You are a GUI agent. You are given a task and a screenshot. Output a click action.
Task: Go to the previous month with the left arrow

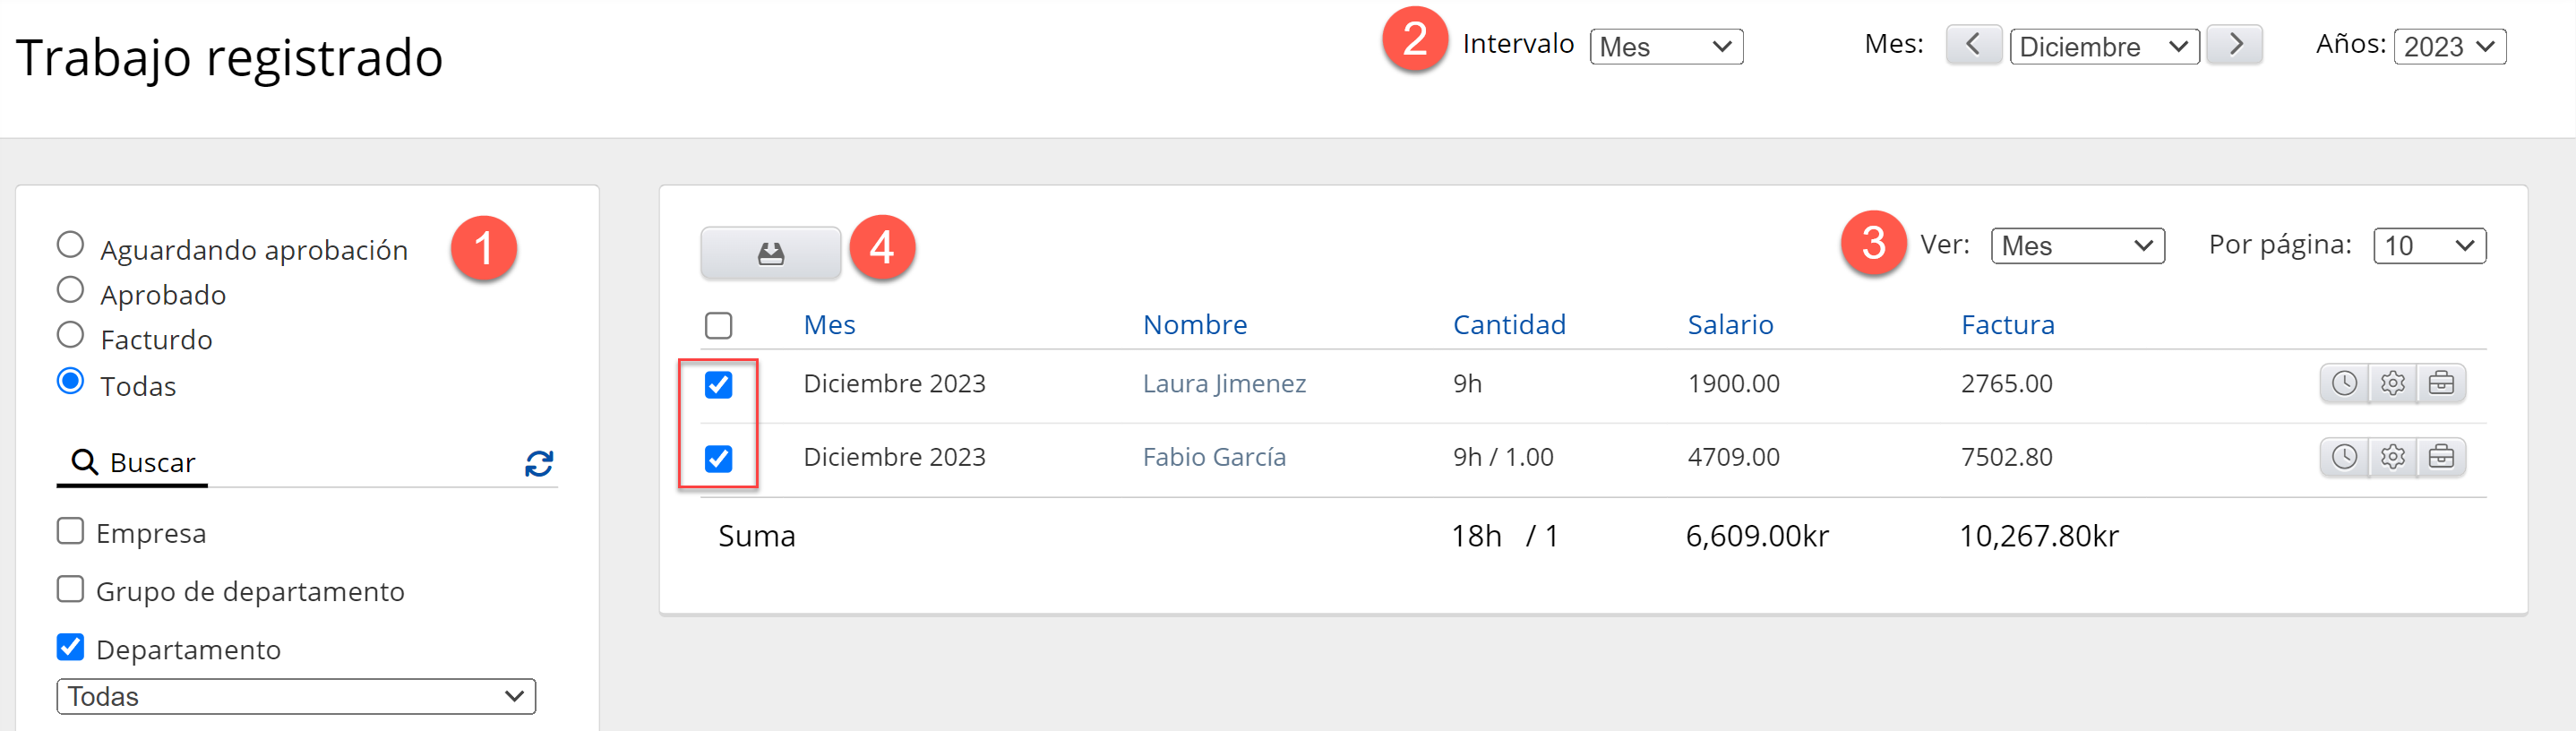click(1972, 45)
